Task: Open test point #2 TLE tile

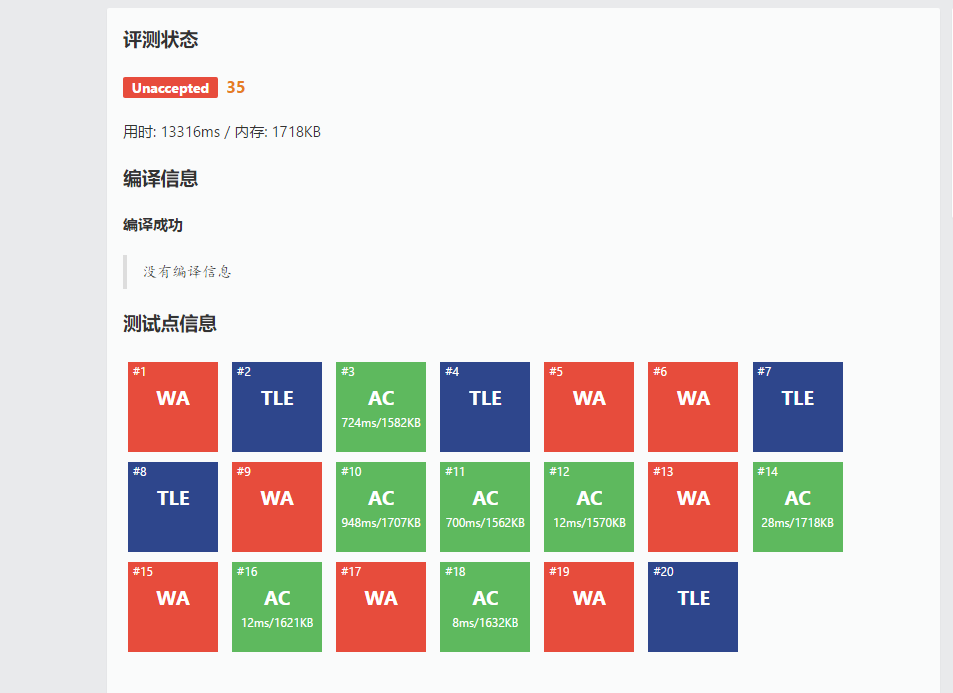Action: [277, 407]
